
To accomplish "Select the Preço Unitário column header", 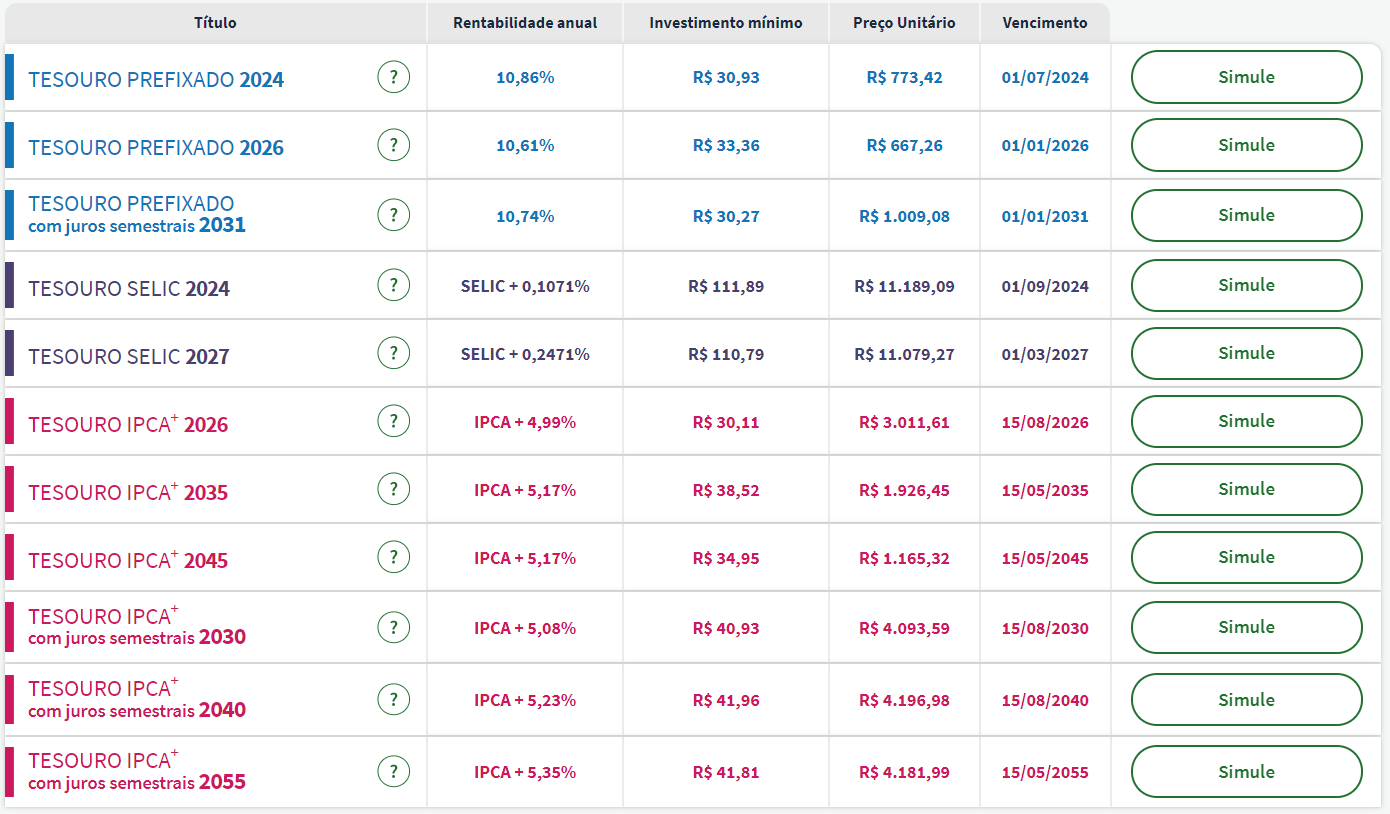I will 904,23.
